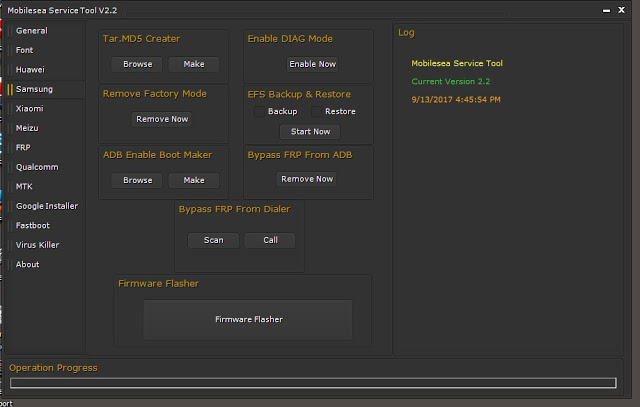Click Remove Now under Remove Factory Mode
The height and width of the screenshot is (407, 640).
162,119
